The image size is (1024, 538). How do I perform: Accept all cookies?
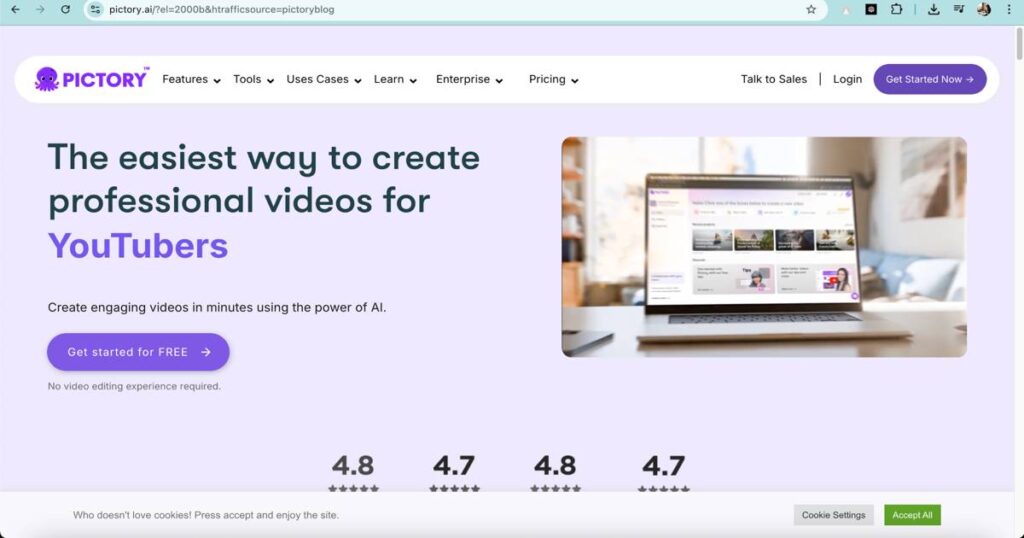coord(912,514)
